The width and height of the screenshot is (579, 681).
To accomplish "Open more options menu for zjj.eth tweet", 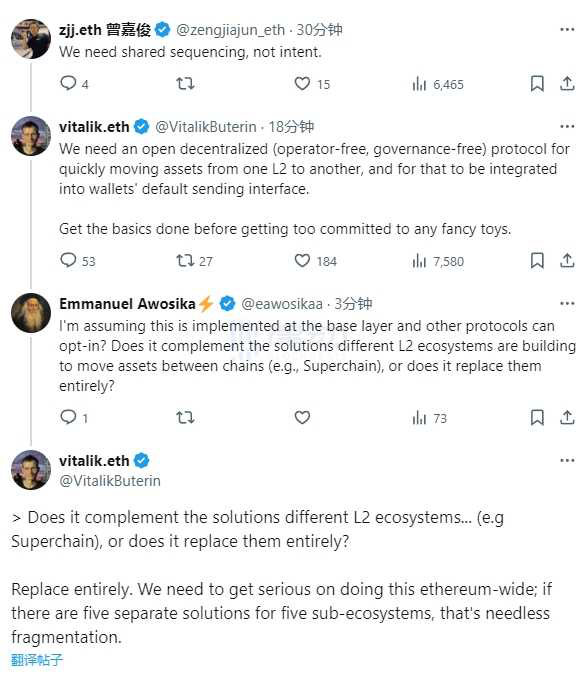I will click(x=567, y=30).
